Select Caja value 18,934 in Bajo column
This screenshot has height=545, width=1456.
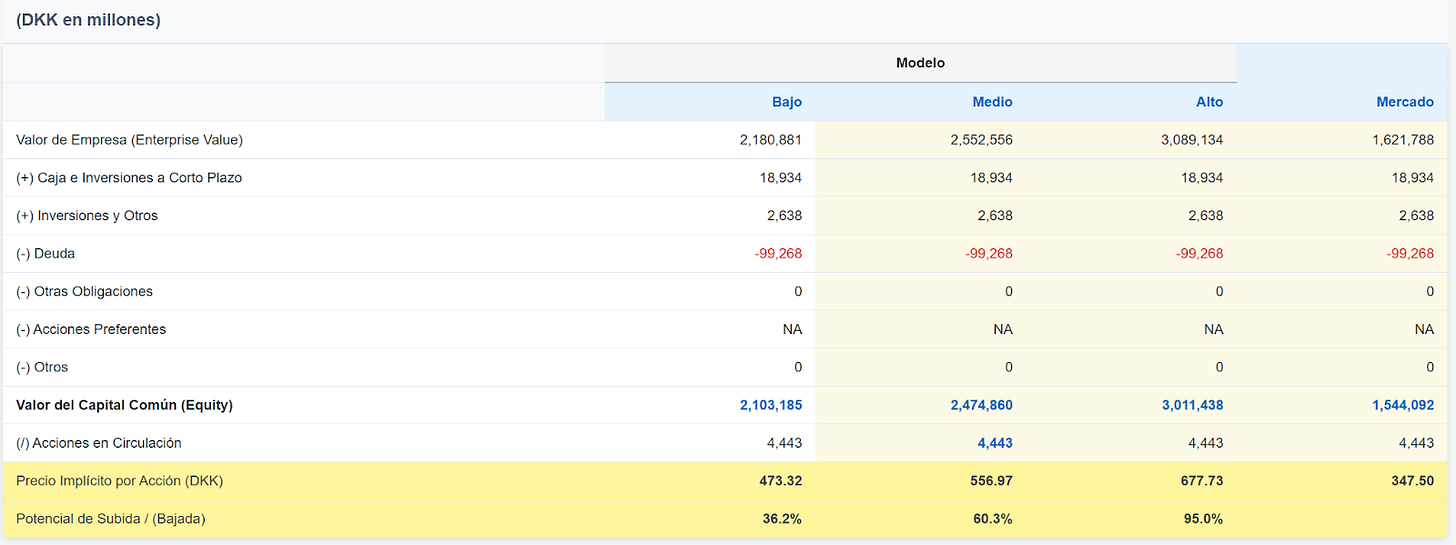coord(780,178)
